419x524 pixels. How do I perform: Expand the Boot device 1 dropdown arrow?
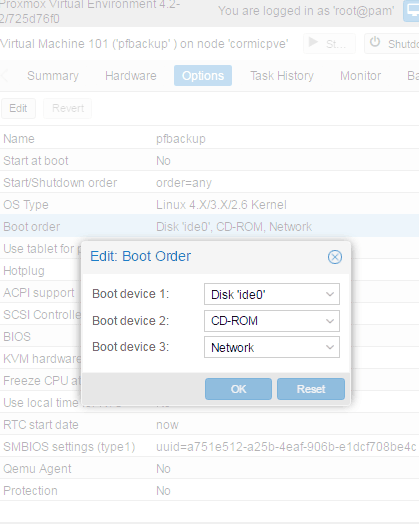pyautogui.click(x=330, y=294)
